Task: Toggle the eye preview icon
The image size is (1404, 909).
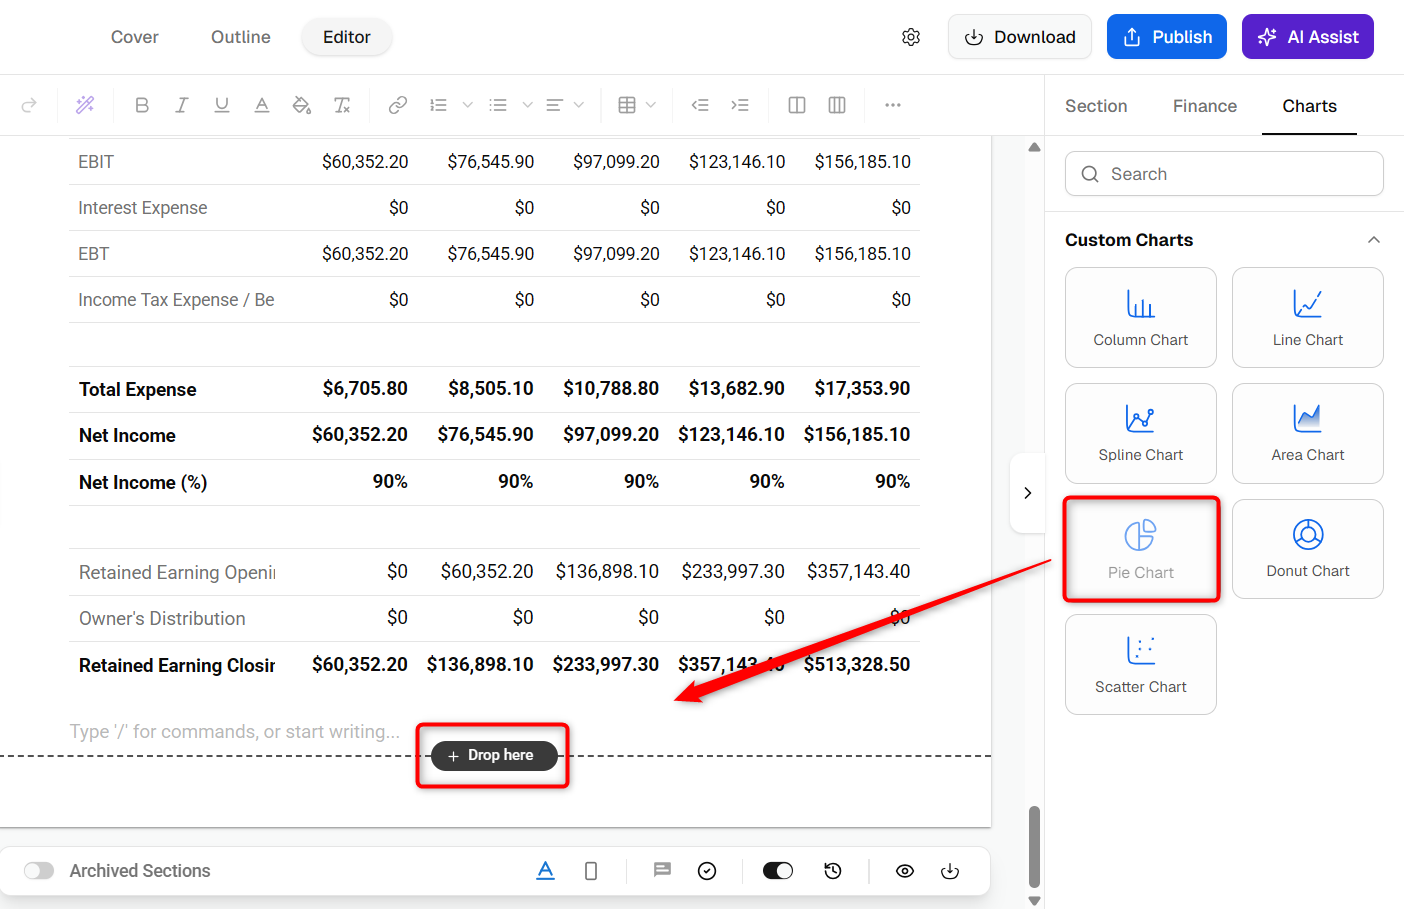Action: [x=905, y=871]
